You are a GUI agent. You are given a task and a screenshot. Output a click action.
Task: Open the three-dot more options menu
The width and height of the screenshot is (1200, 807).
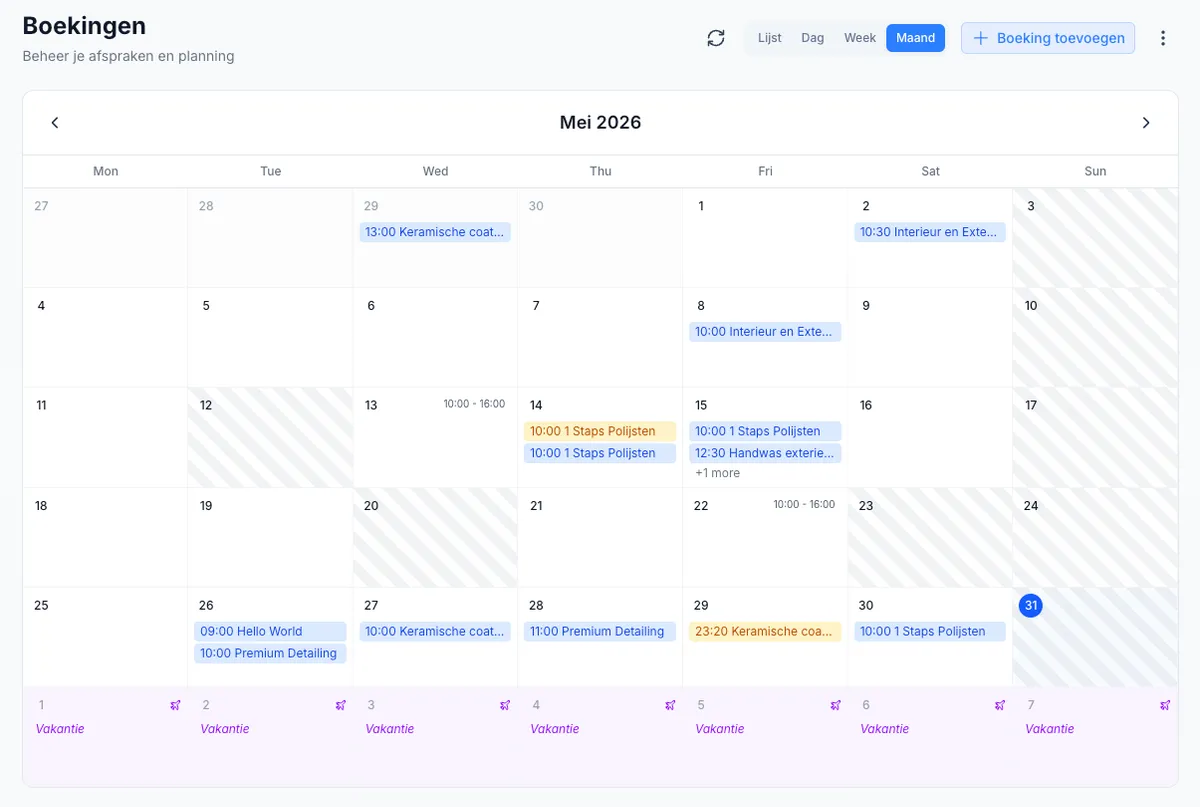(x=1162, y=38)
